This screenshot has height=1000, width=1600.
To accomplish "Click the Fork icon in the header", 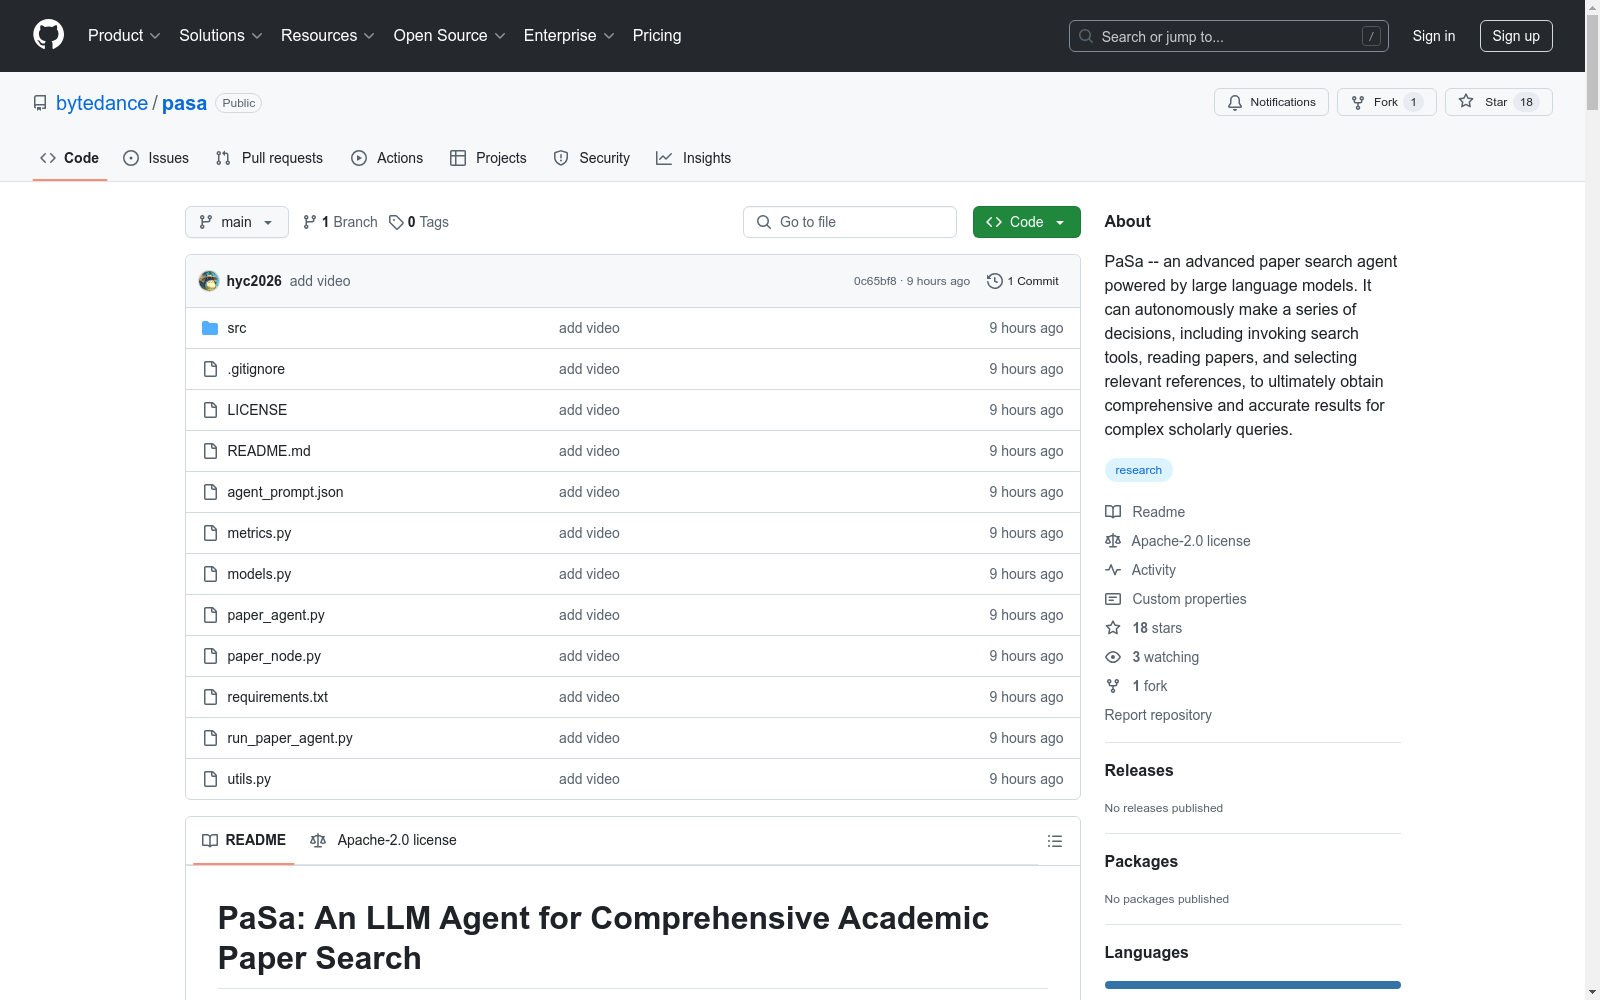I will pyautogui.click(x=1358, y=102).
